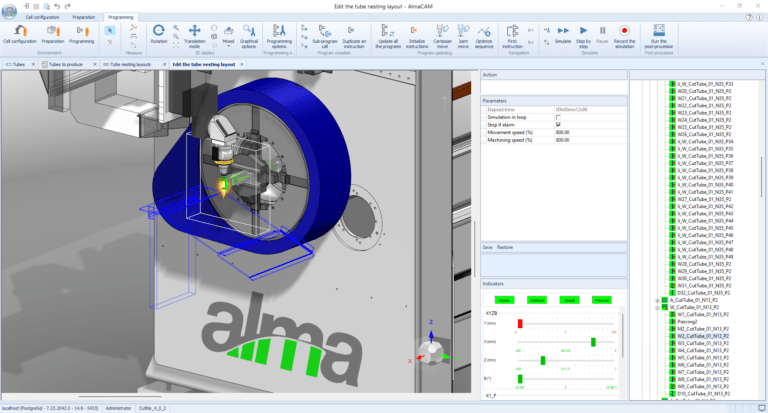Click the Optimize sequence icon
Screen dimensions: 768x413
[x=484, y=35]
